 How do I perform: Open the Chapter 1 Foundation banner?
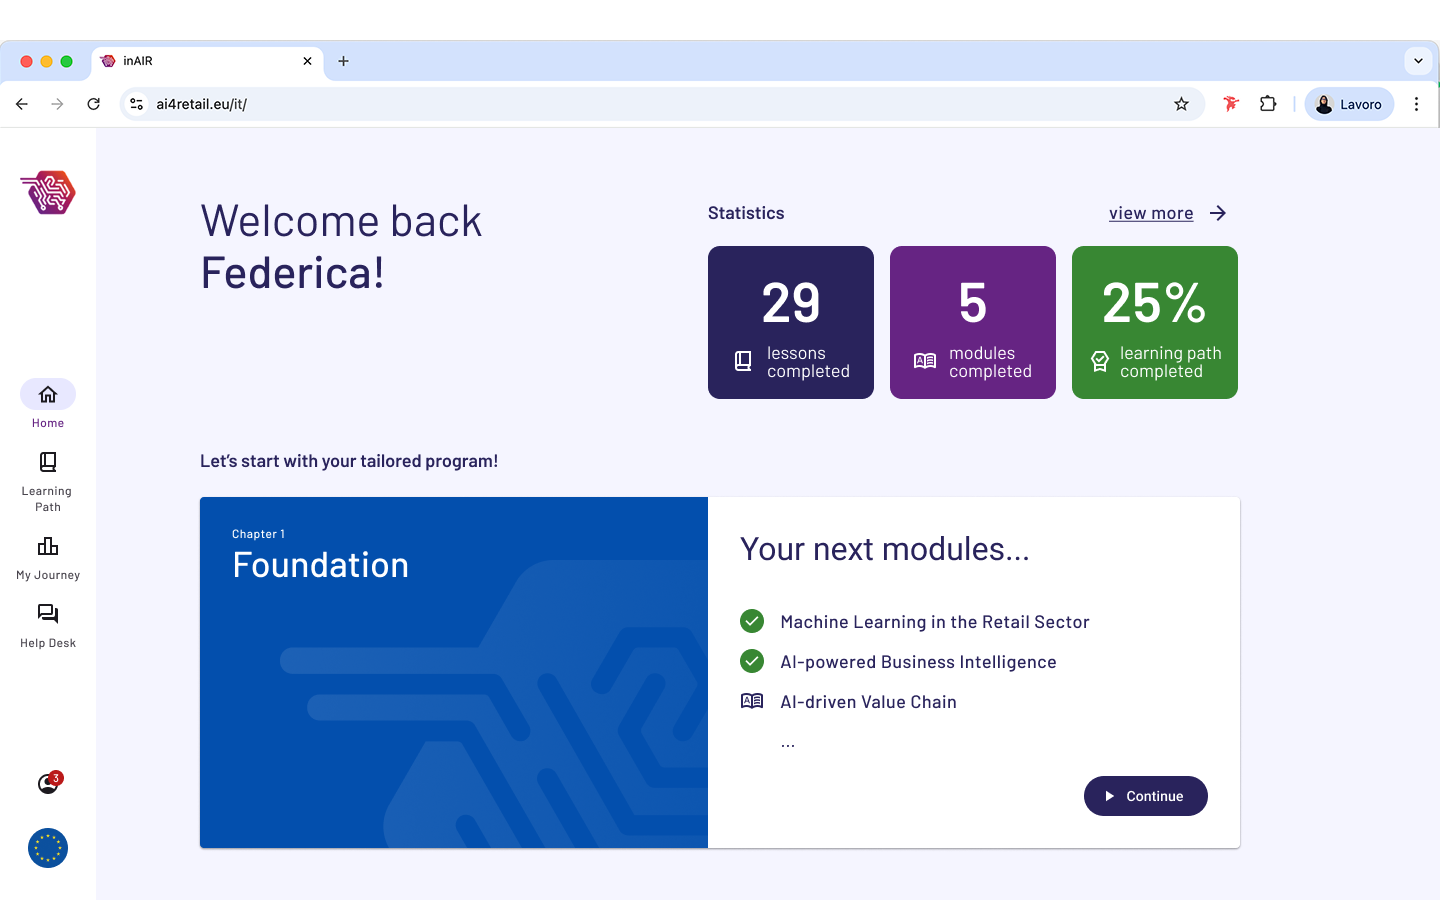tap(454, 672)
